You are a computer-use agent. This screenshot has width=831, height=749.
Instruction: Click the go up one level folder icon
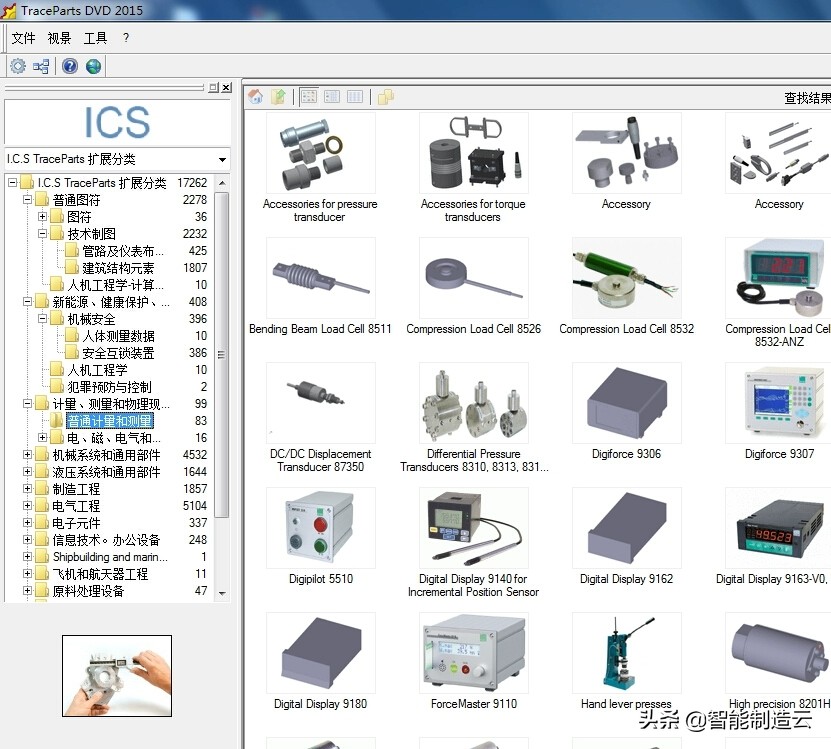click(277, 96)
